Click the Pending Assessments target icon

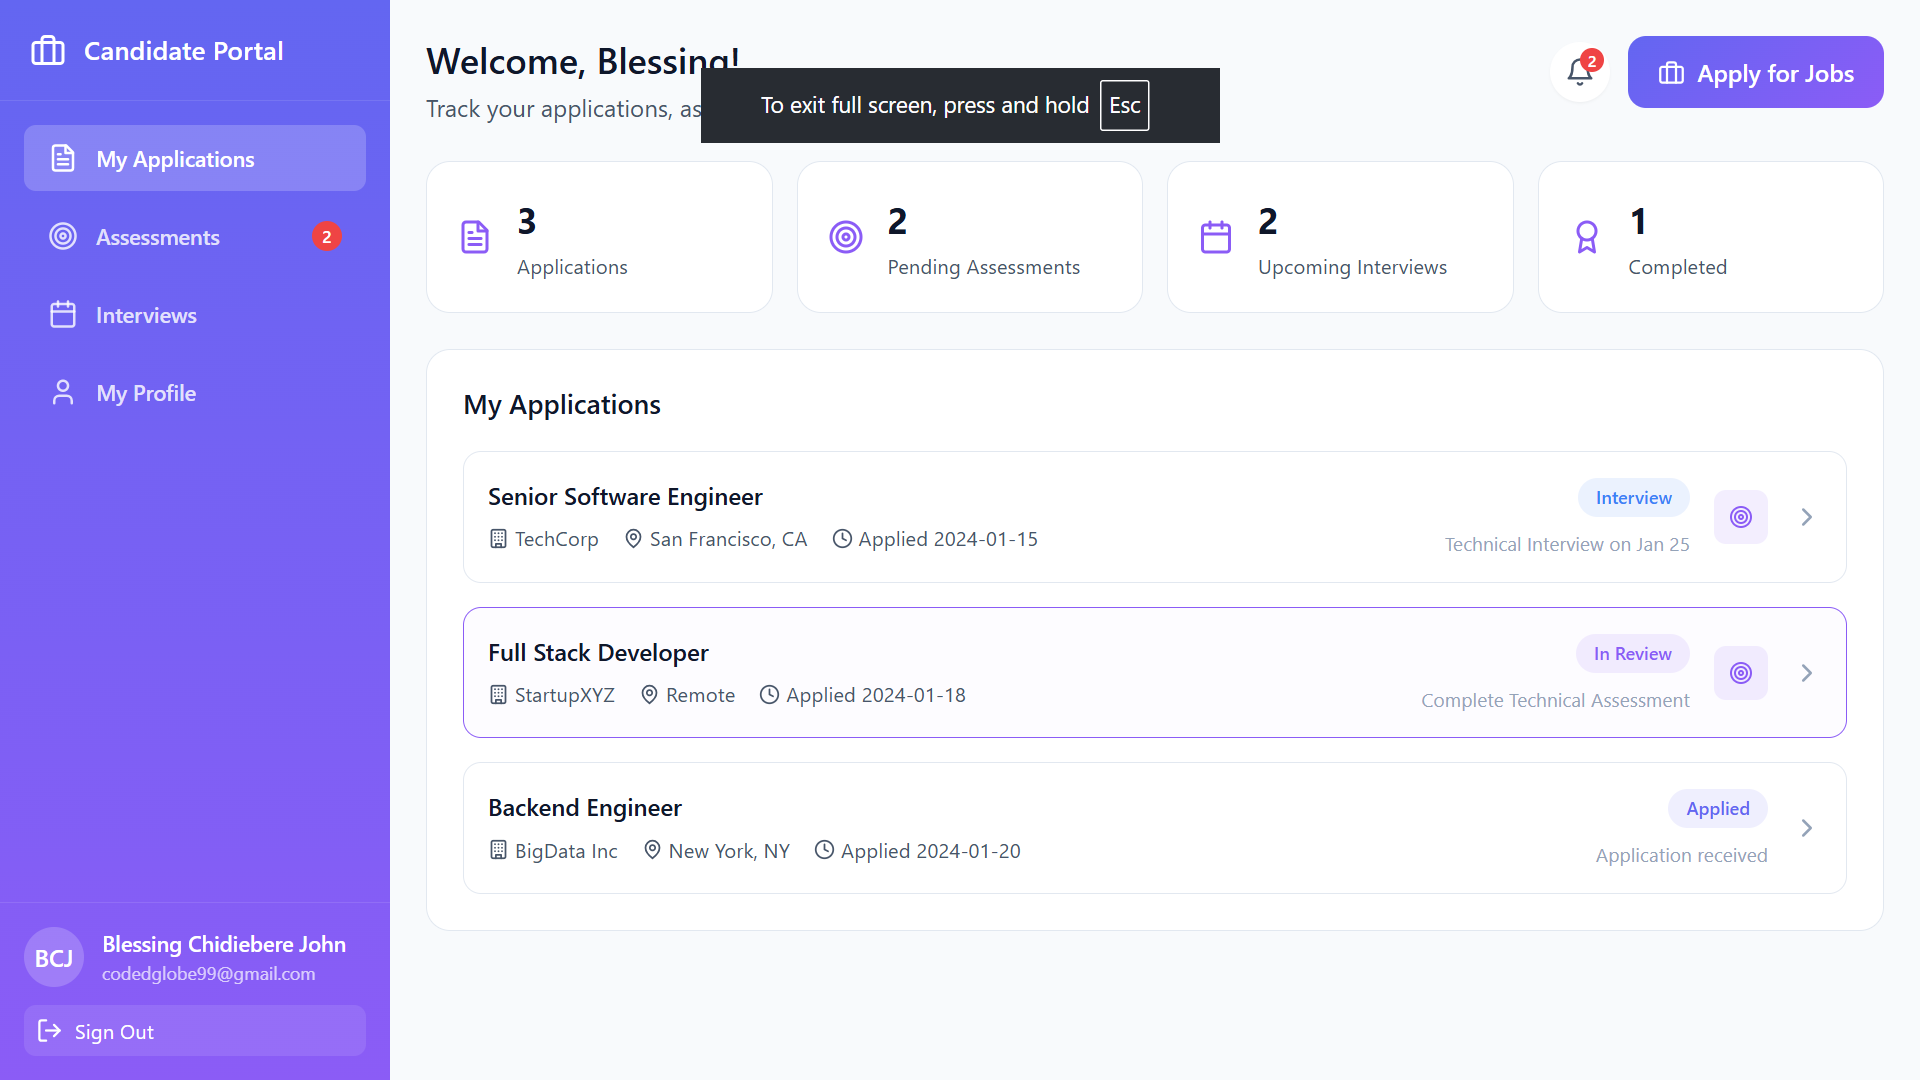[x=846, y=237]
